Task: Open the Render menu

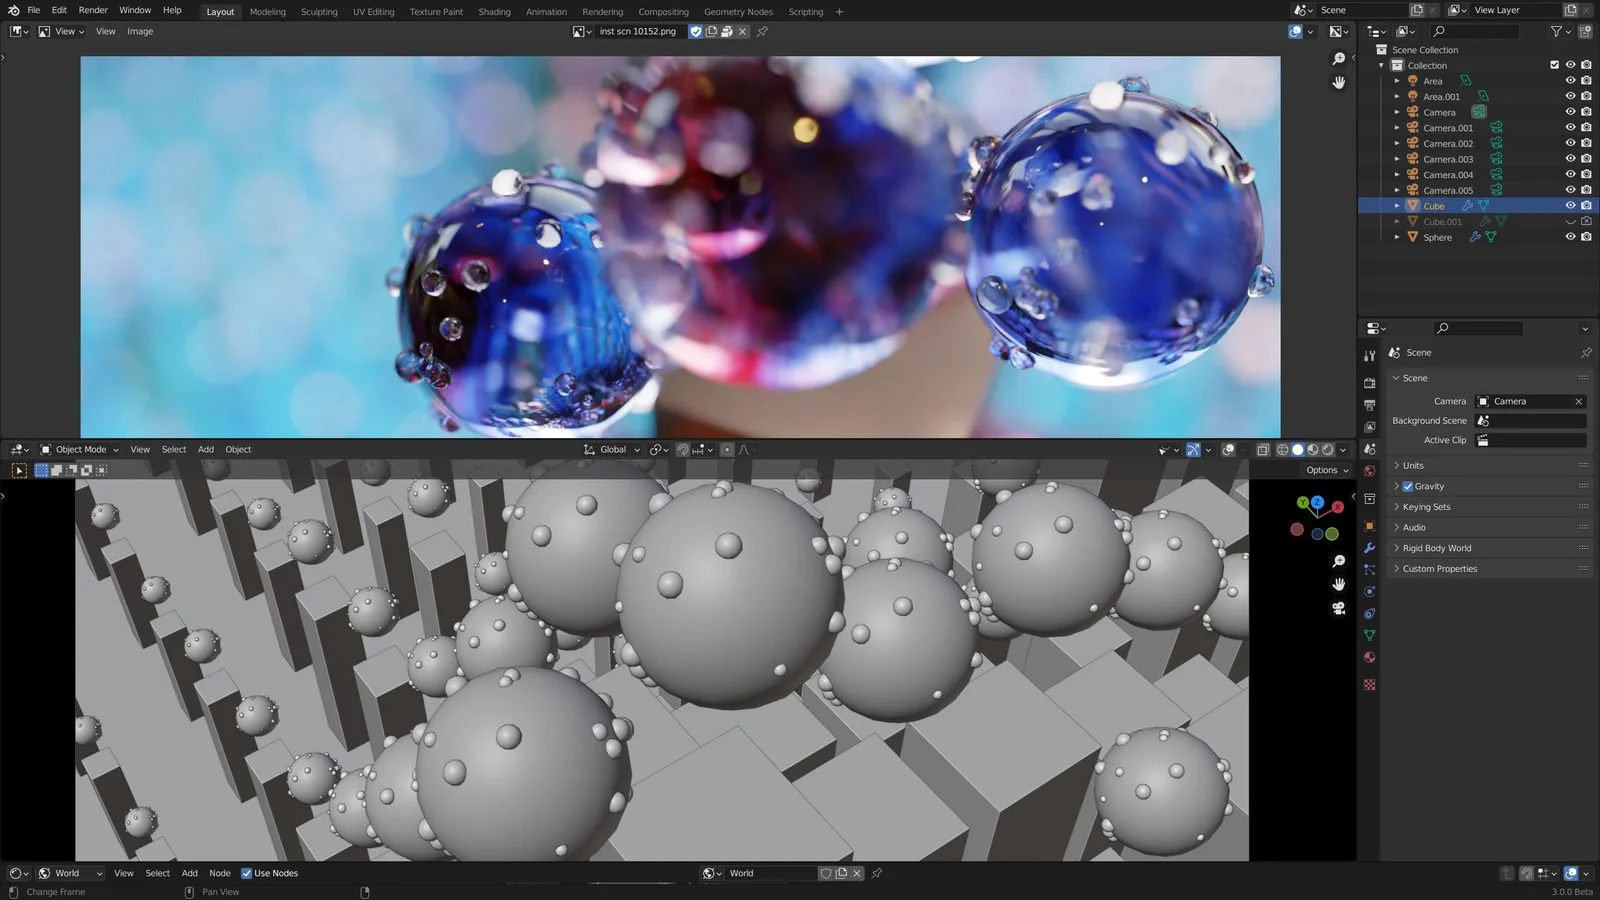Action: click(92, 11)
